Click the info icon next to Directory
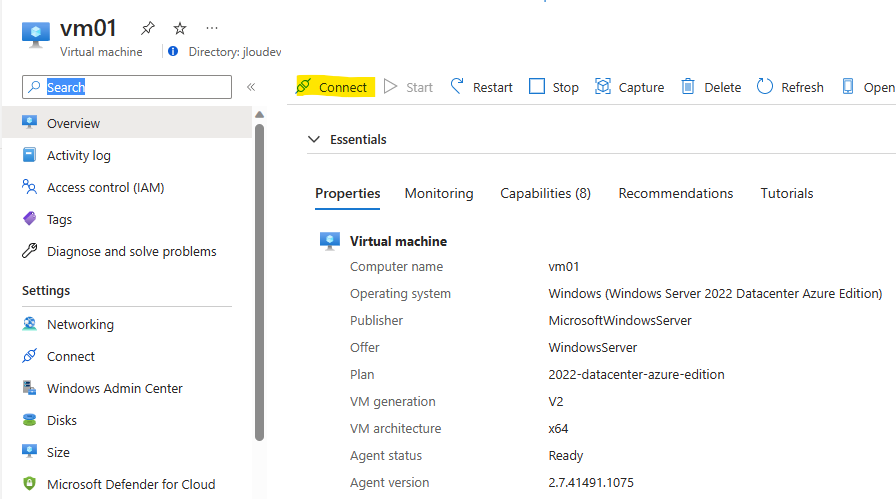 coord(173,51)
